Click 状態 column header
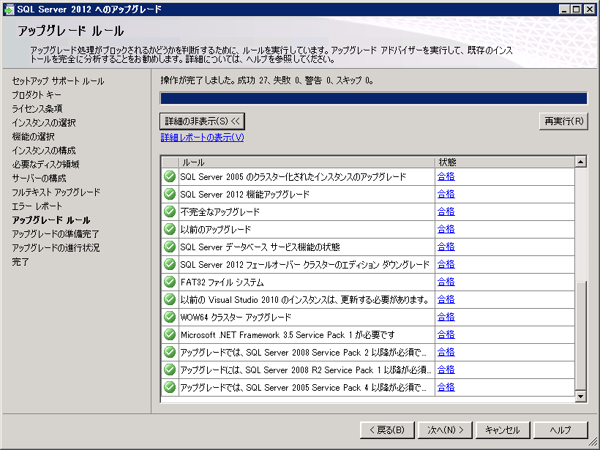 pyautogui.click(x=505, y=162)
